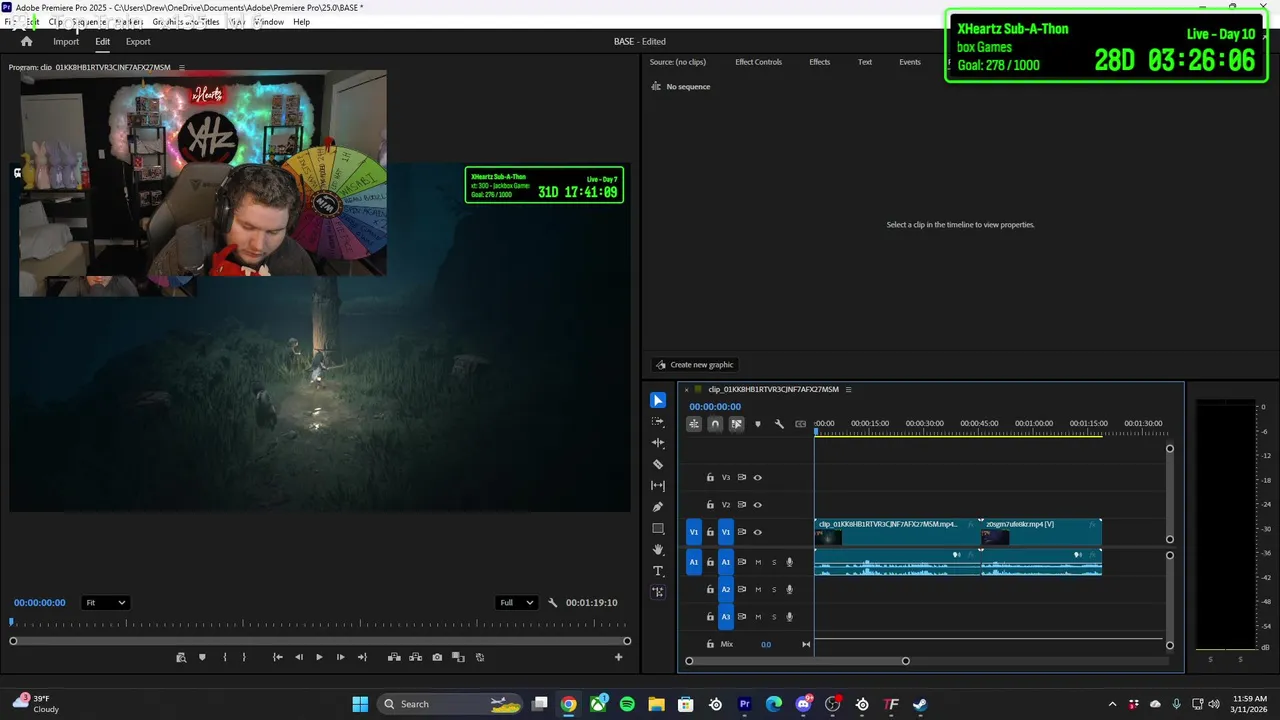The image size is (1280, 720).
Task: Step back one frame
Action: coord(298,657)
